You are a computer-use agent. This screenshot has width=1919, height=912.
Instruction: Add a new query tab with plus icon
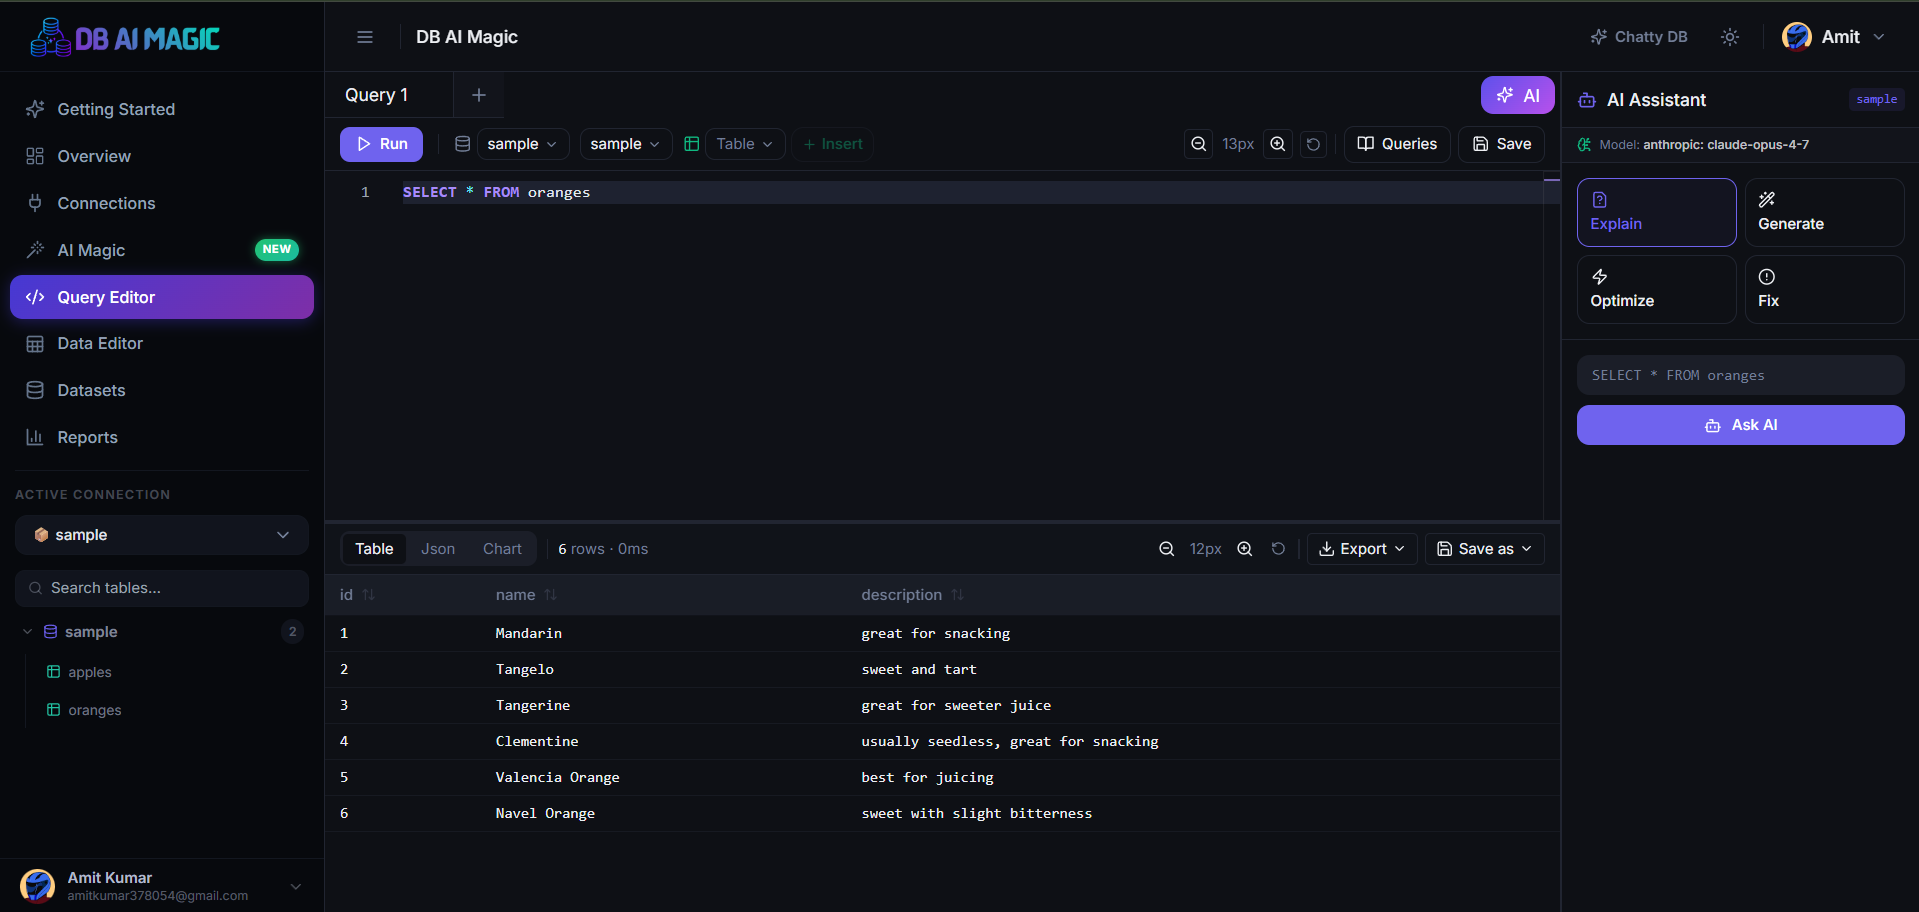pos(479,95)
